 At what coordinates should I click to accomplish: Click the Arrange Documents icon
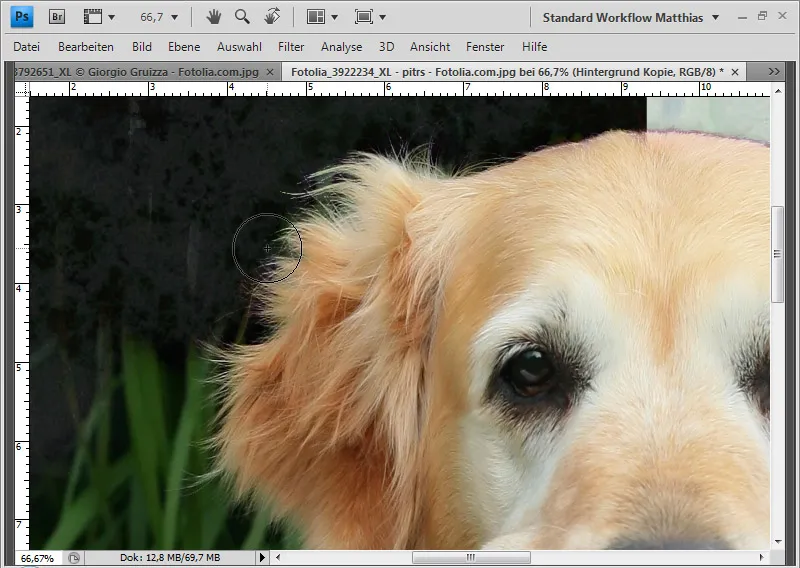pos(316,17)
